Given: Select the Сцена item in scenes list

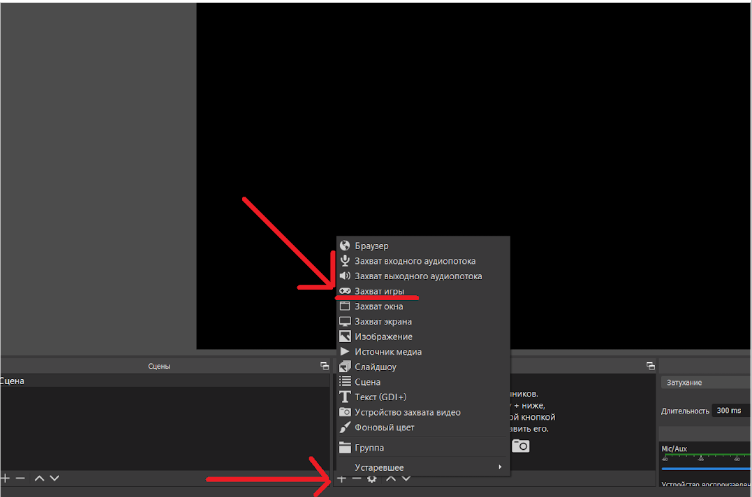Looking at the screenshot, I should tap(14, 381).
